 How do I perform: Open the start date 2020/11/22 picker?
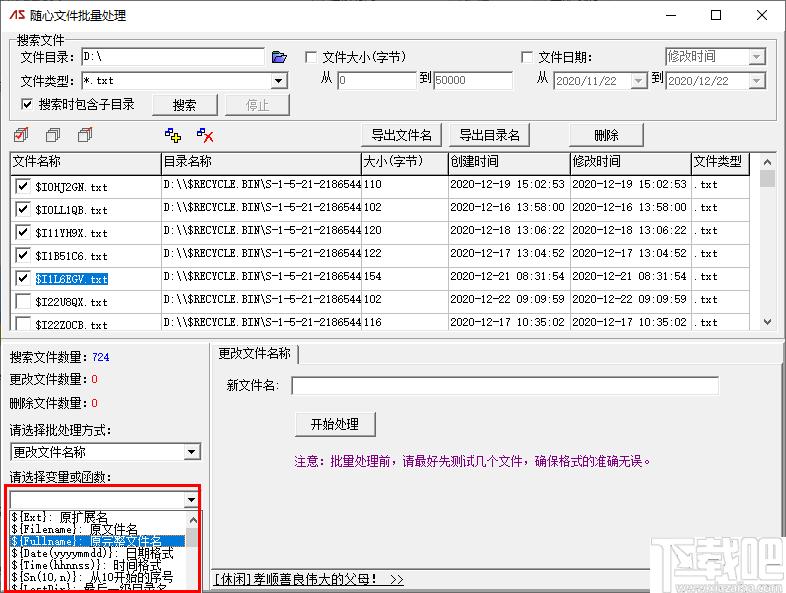[x=638, y=81]
